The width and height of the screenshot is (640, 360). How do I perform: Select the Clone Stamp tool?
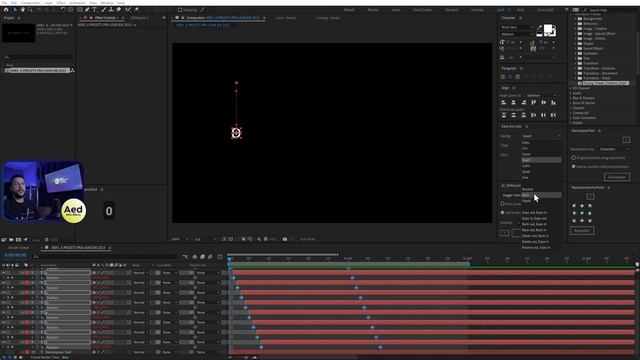[111, 9]
